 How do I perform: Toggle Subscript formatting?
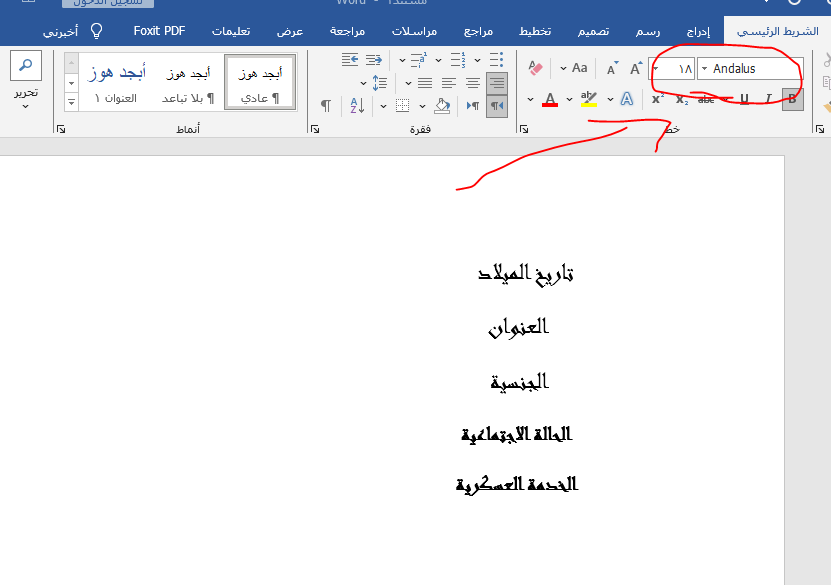(682, 99)
